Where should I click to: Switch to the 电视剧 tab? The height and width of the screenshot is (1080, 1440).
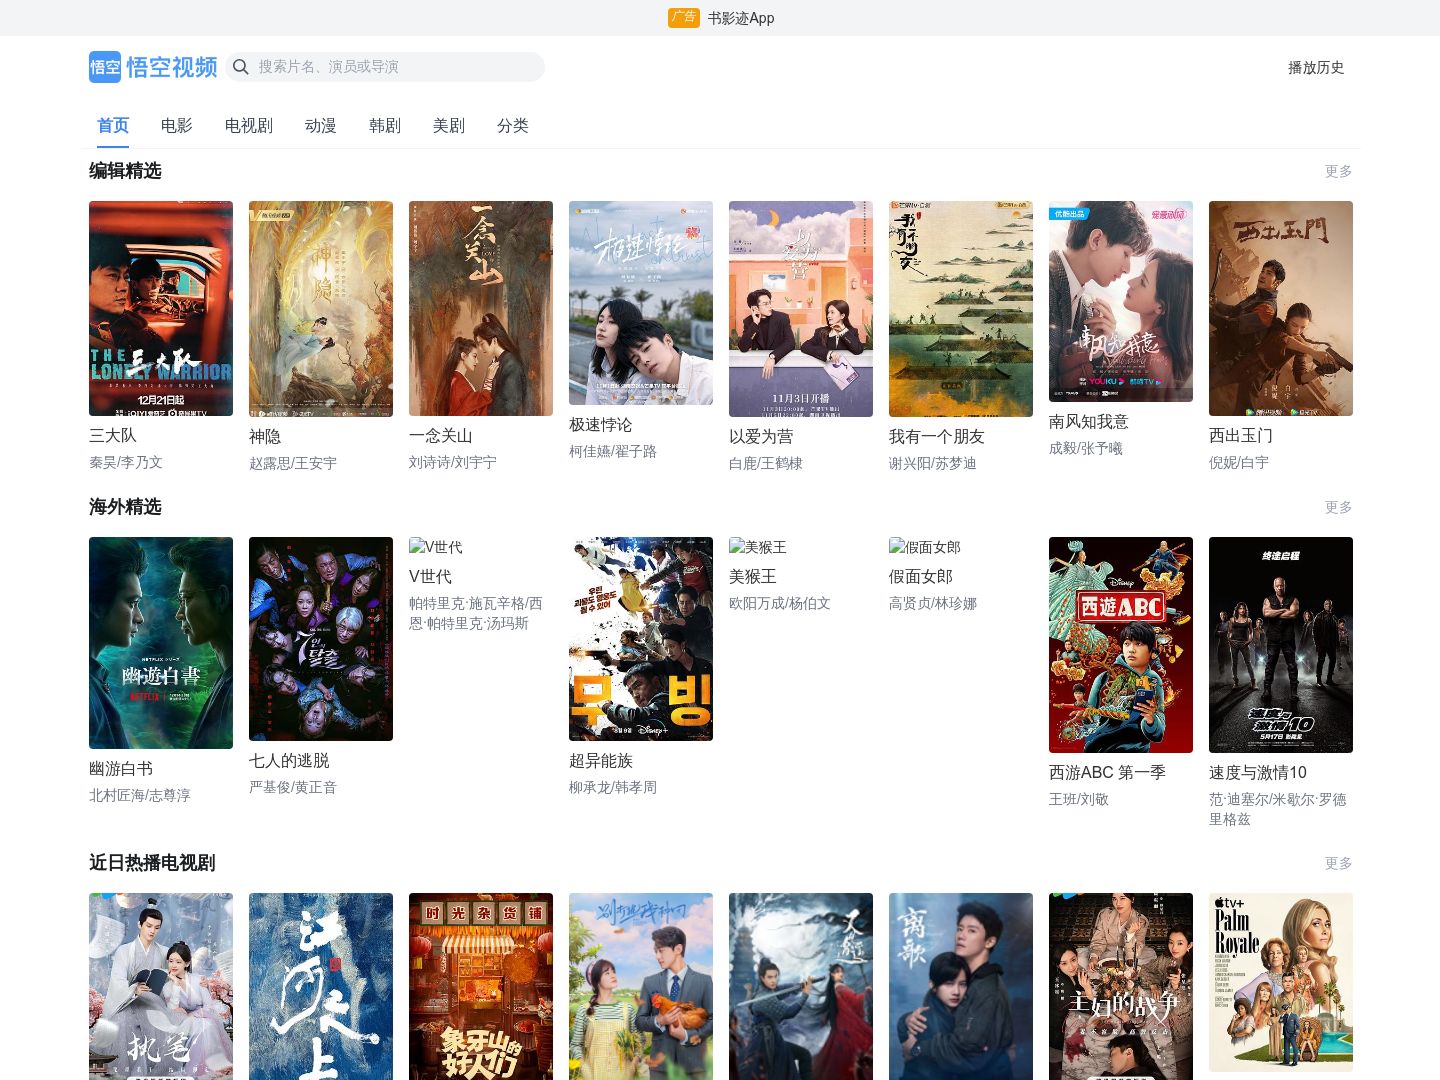point(249,125)
